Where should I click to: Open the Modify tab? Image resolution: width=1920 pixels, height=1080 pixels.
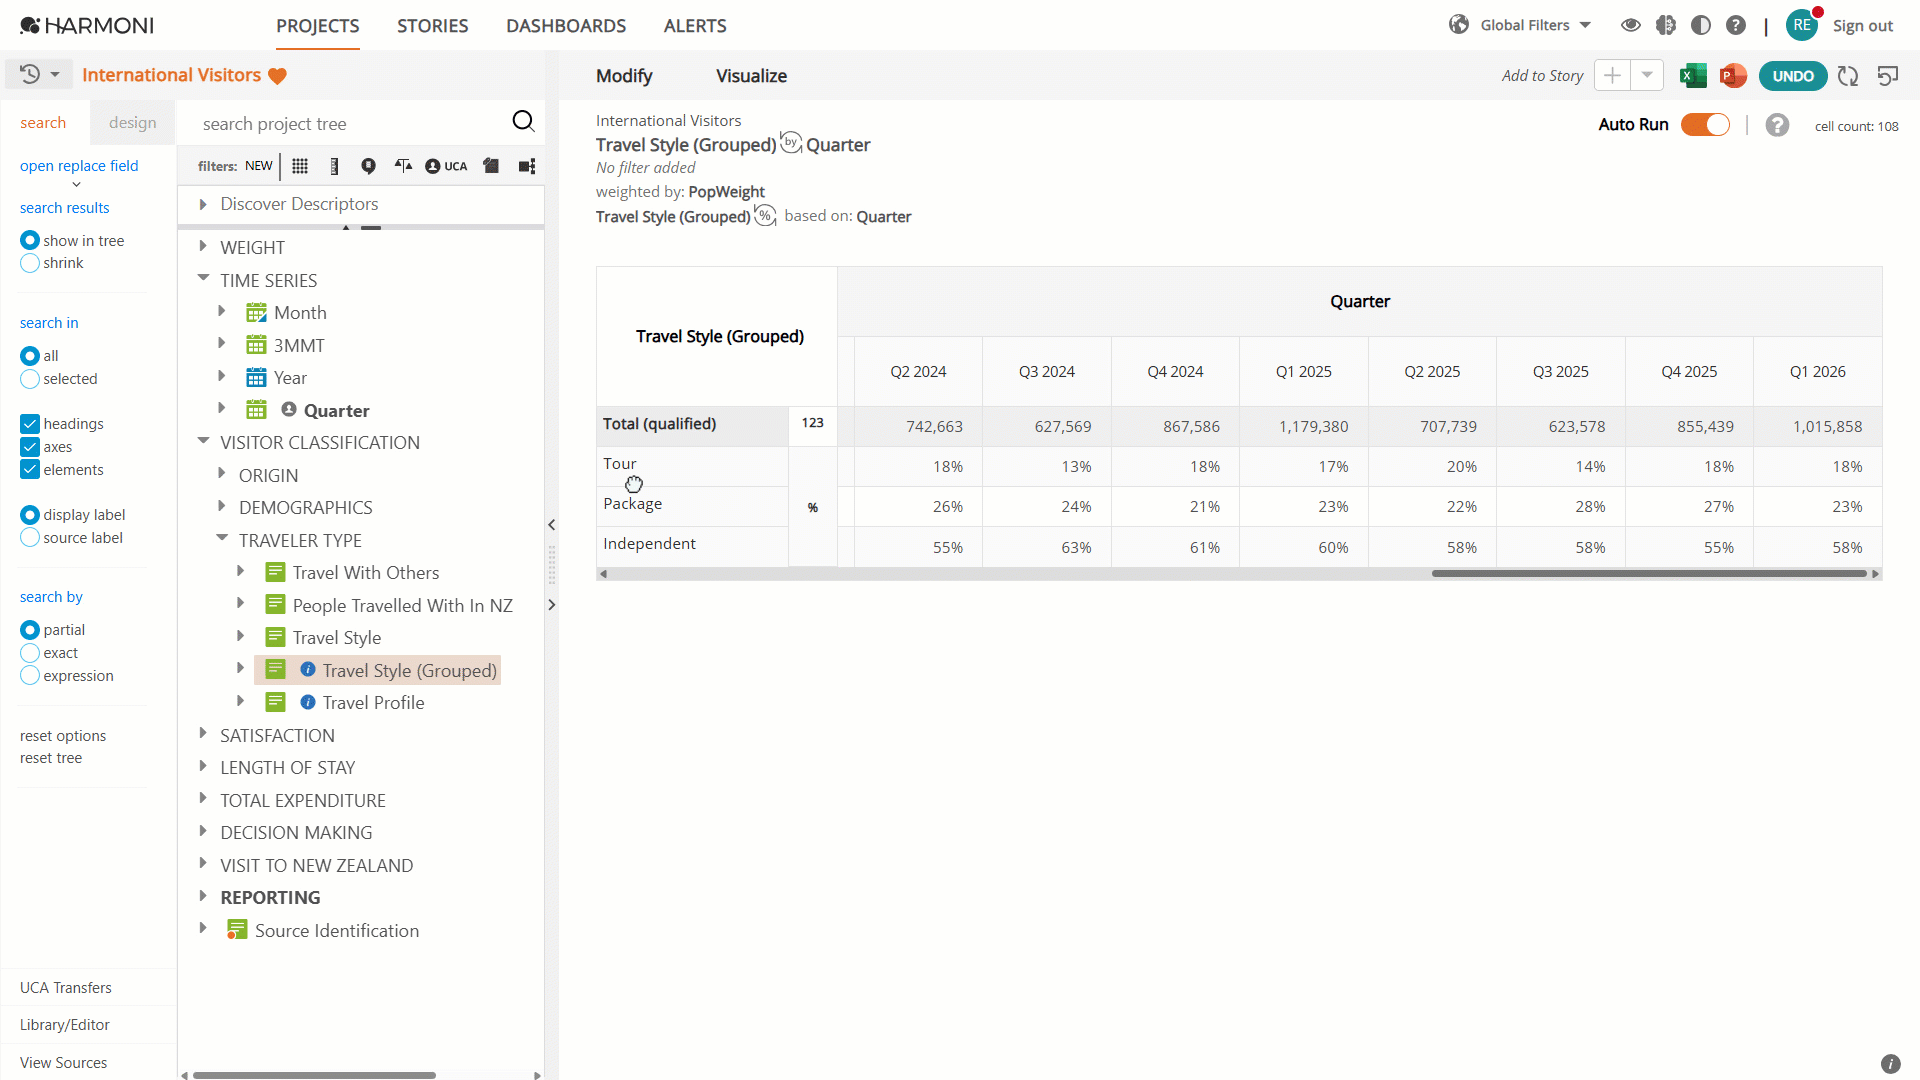click(624, 76)
